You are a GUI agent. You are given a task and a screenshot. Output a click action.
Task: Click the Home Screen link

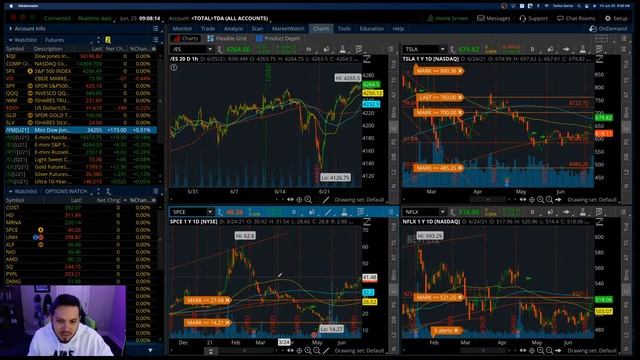tap(447, 18)
